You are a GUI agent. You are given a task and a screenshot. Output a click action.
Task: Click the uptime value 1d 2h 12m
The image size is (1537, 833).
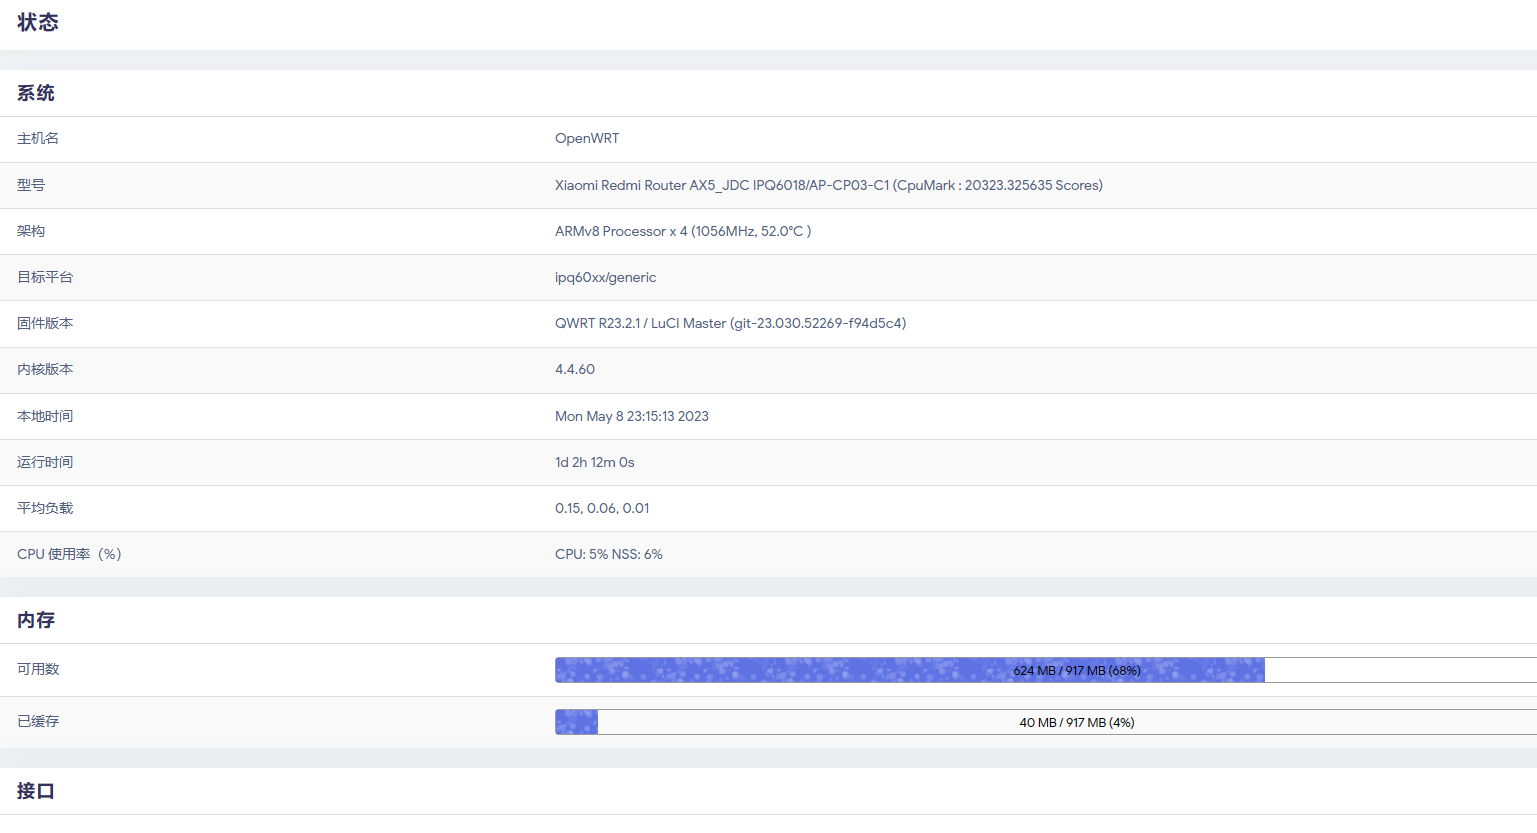[x=594, y=462]
